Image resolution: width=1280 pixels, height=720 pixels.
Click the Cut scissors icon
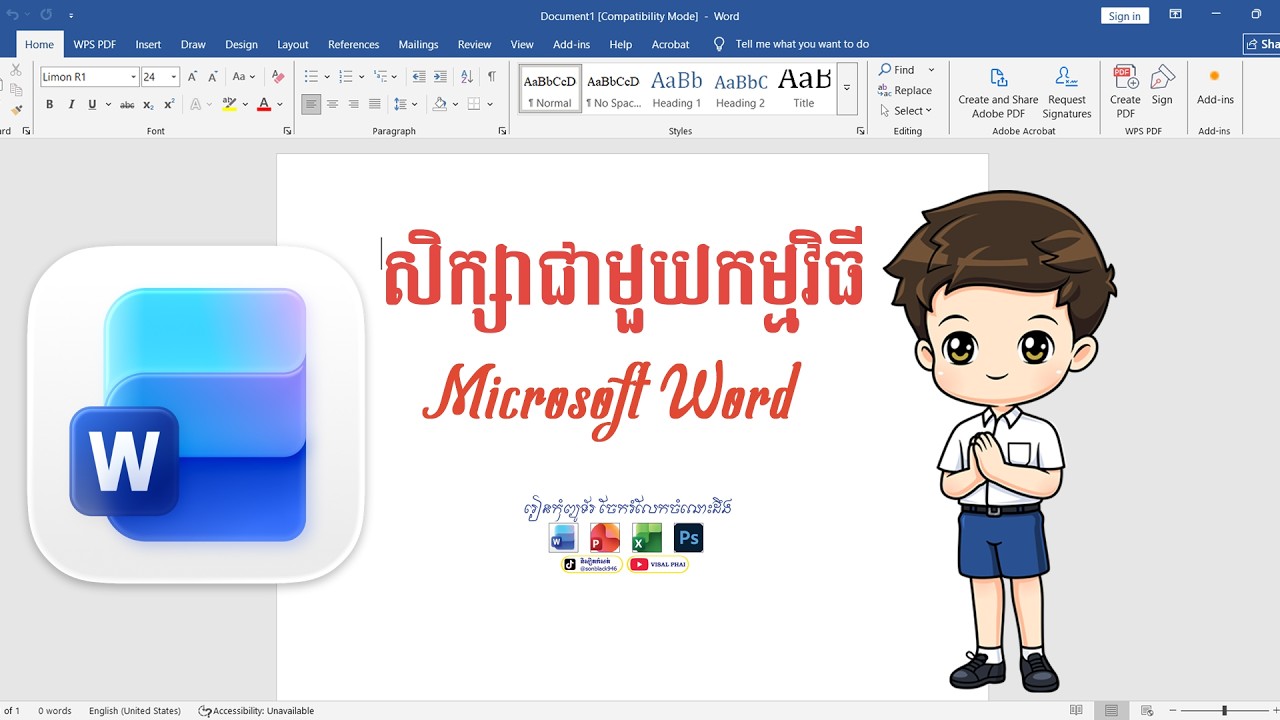pos(16,70)
